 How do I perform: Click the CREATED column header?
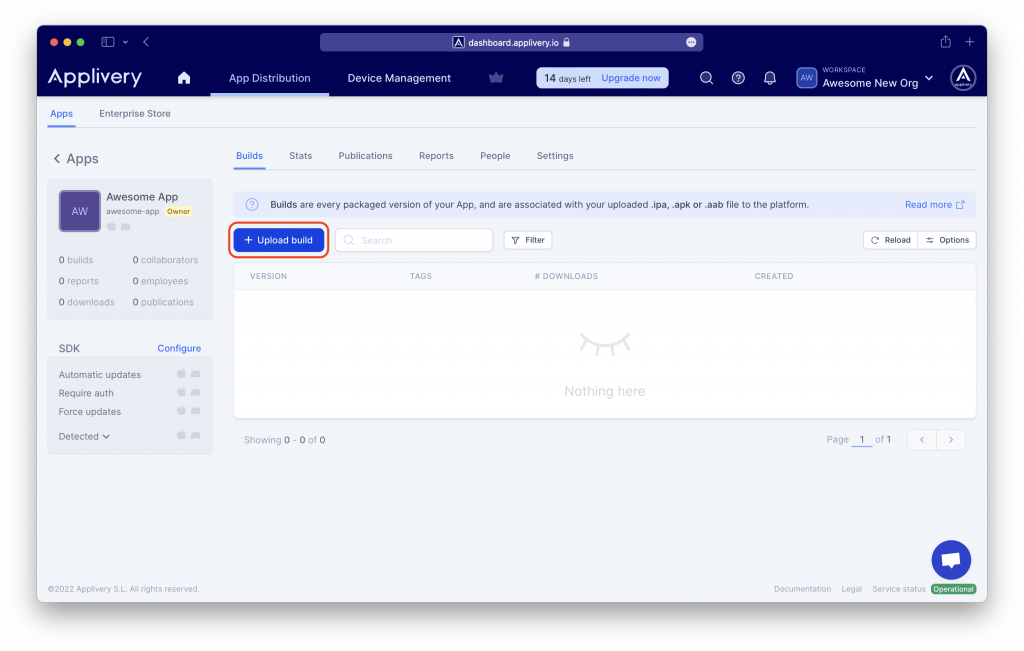(x=774, y=276)
